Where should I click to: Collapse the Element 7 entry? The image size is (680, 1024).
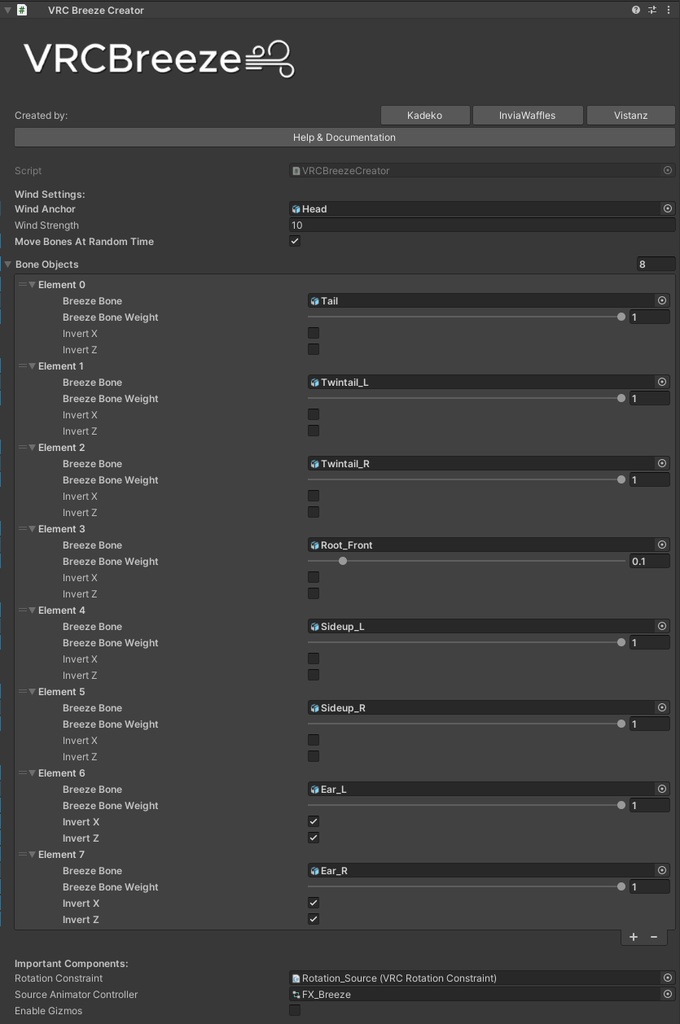click(32, 854)
